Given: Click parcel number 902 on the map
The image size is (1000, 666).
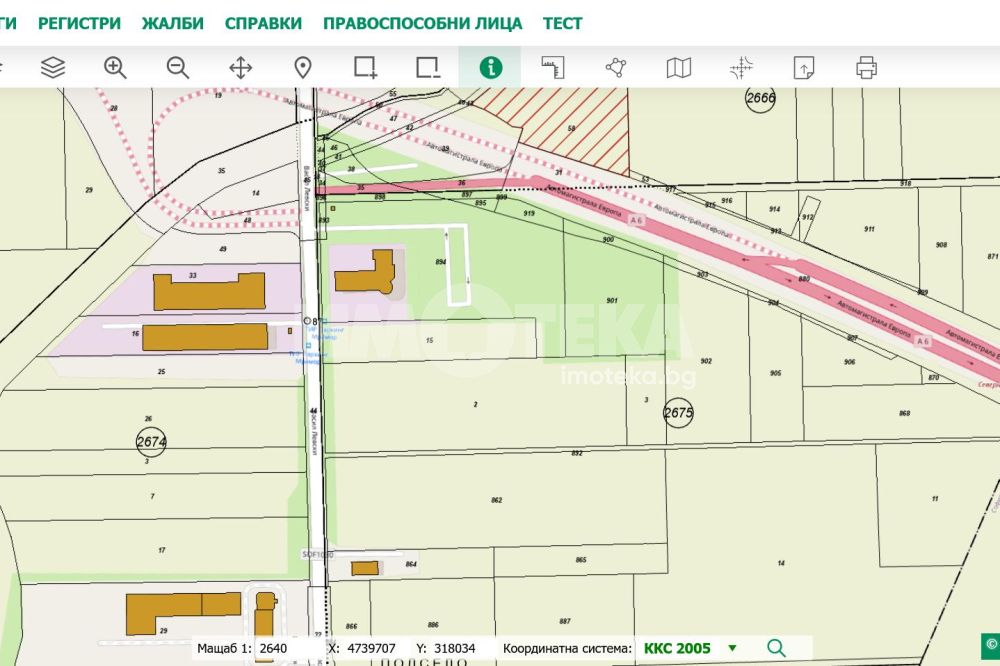Looking at the screenshot, I should point(706,361).
